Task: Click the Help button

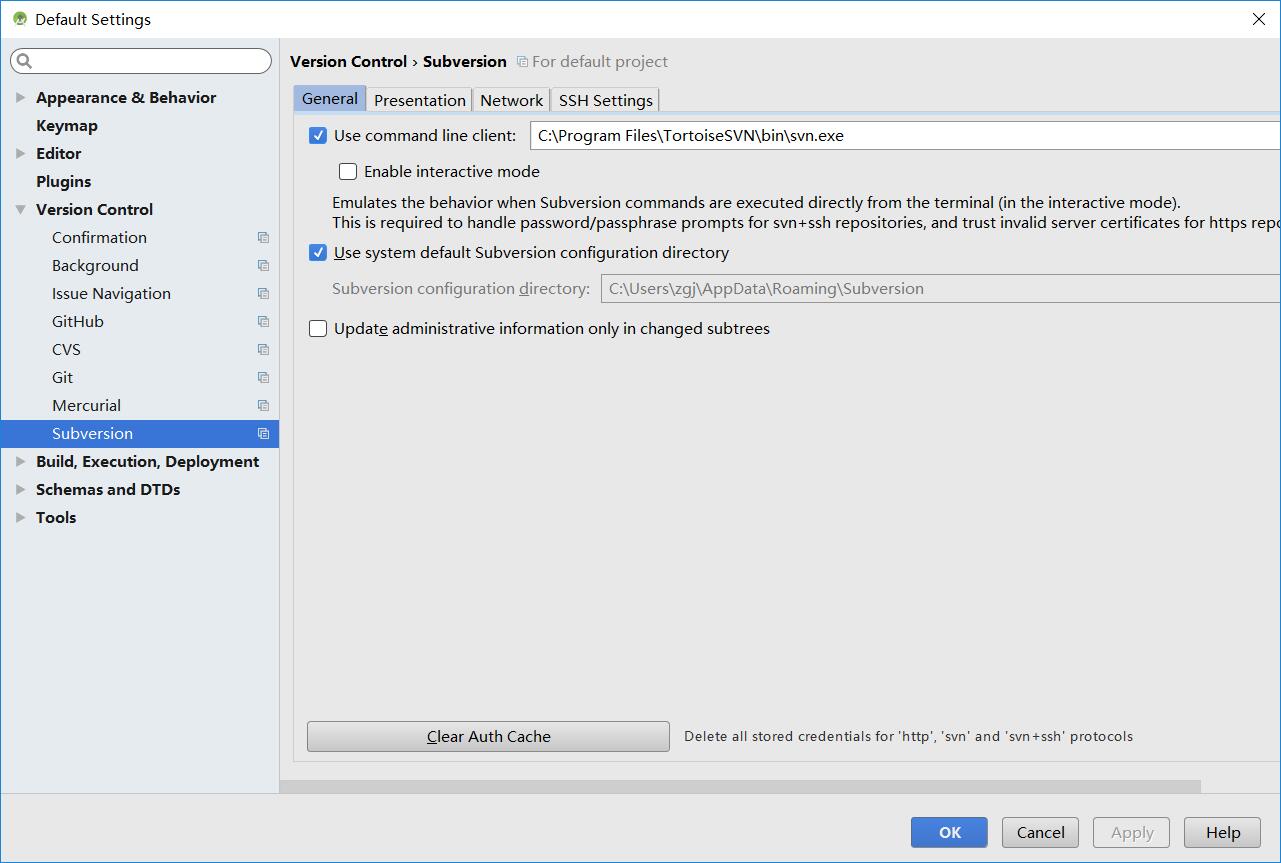Action: (1222, 832)
